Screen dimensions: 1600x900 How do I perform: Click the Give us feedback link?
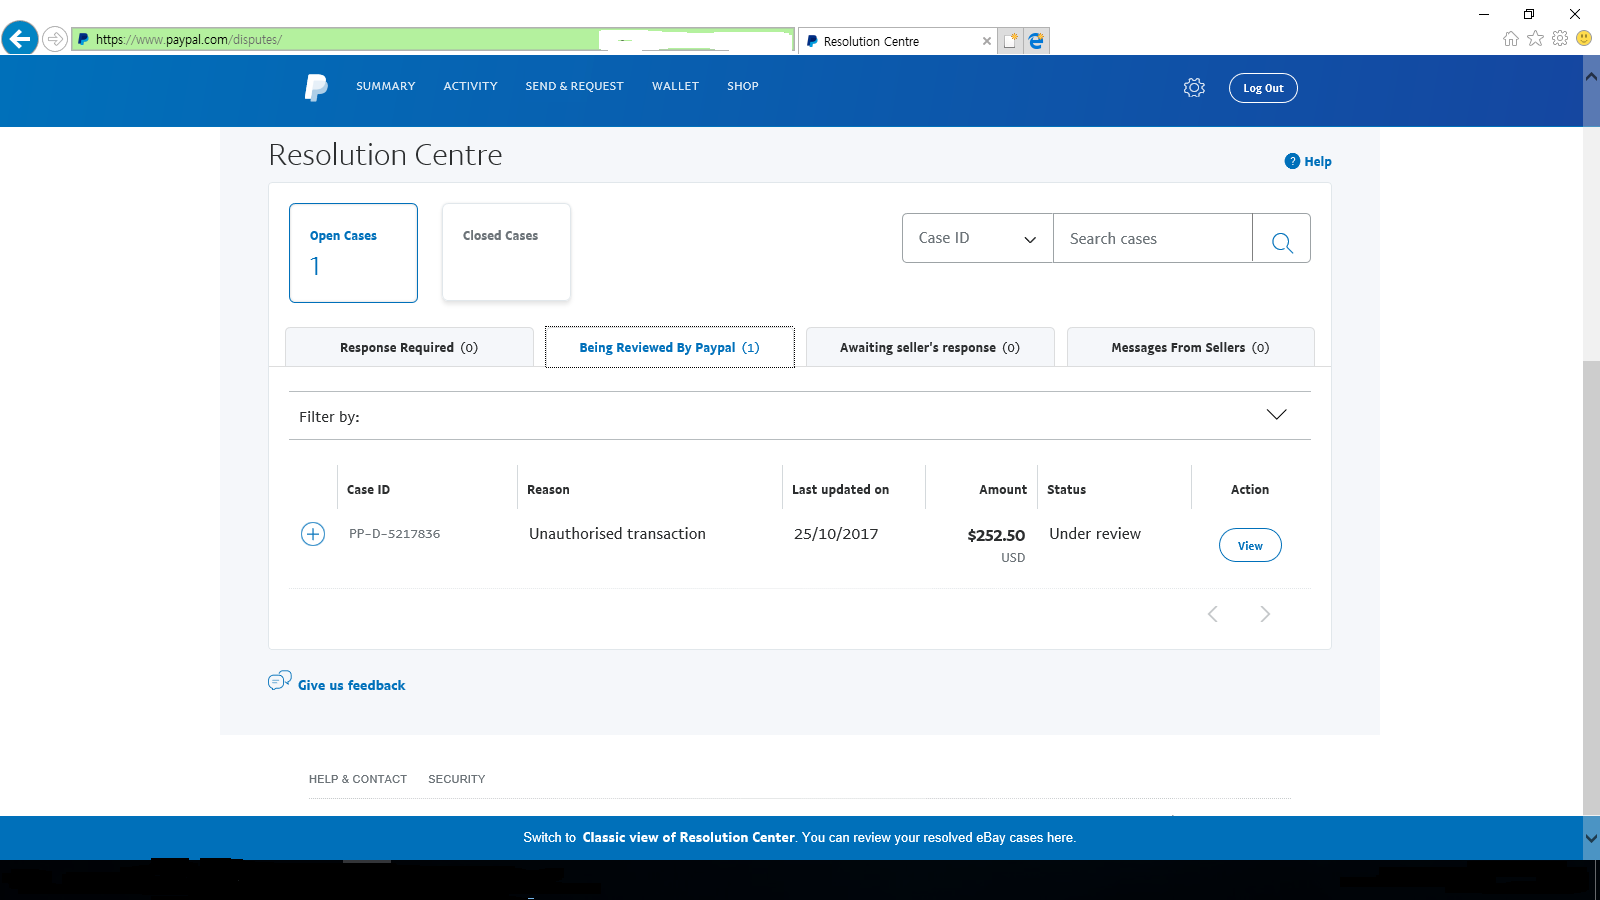click(x=351, y=685)
